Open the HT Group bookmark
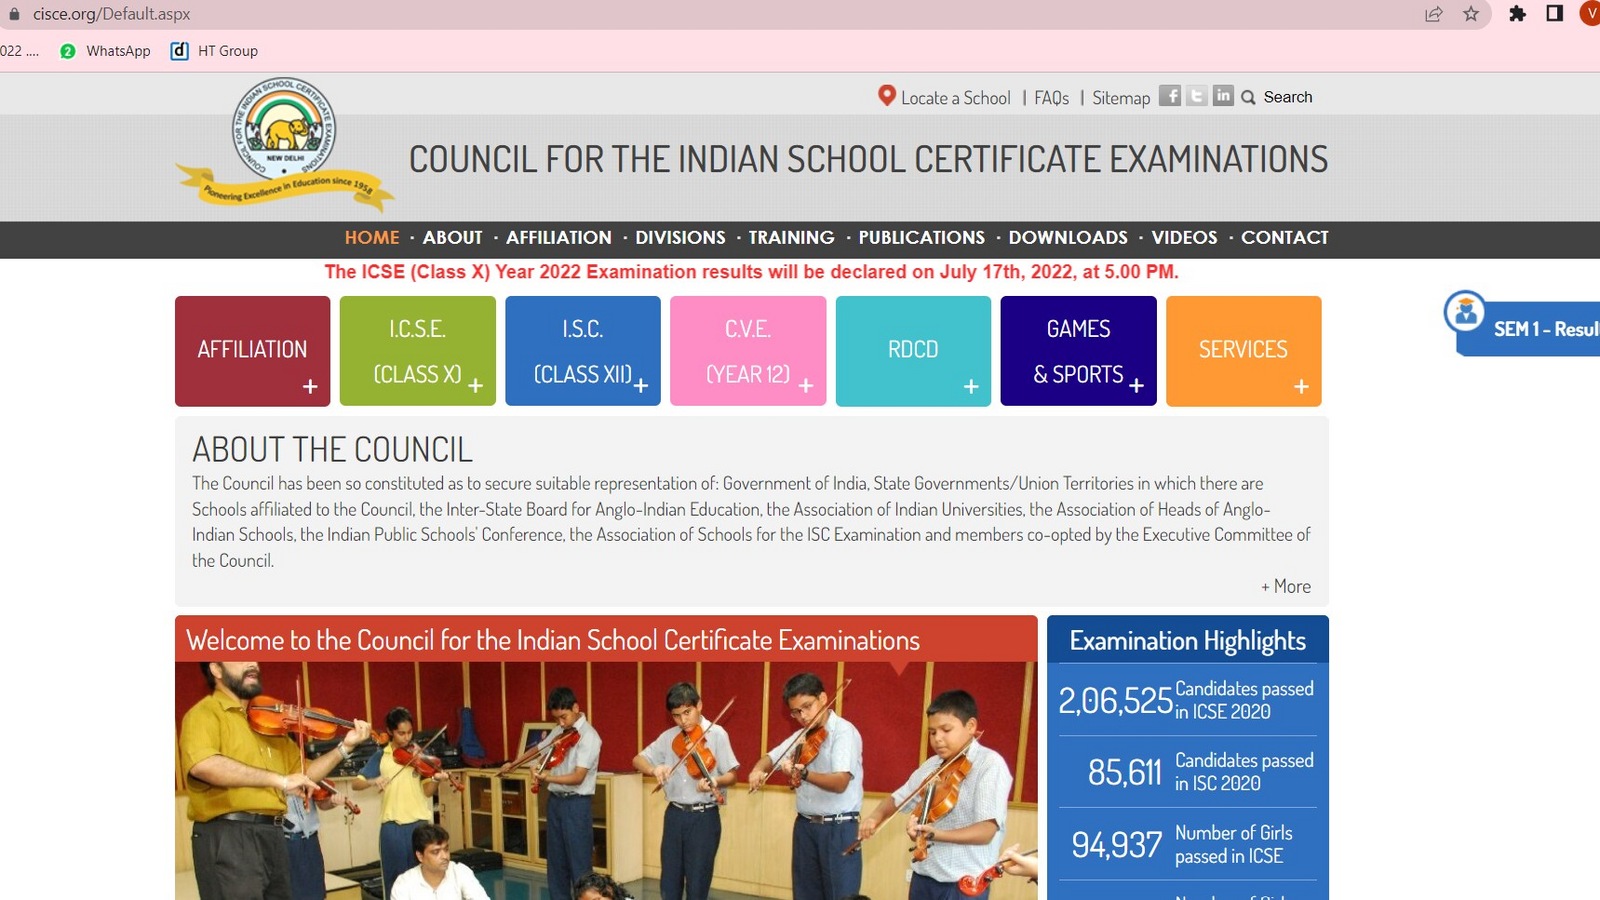 pyautogui.click(x=214, y=51)
